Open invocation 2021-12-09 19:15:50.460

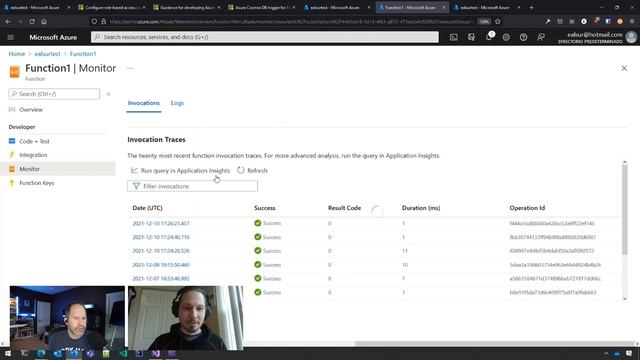[161, 265]
